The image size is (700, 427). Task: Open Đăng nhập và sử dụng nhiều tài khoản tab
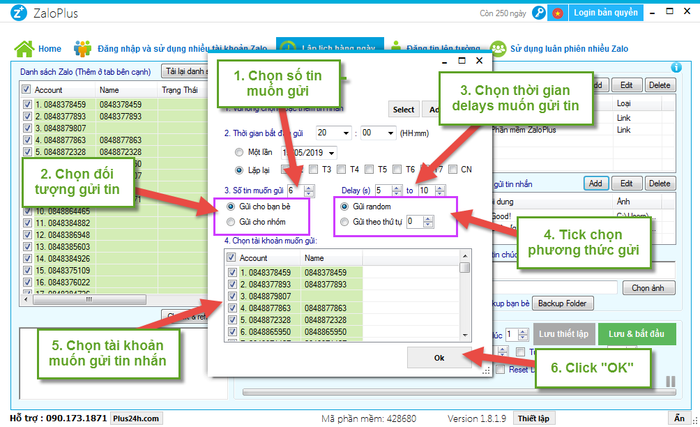pyautogui.click(x=182, y=49)
